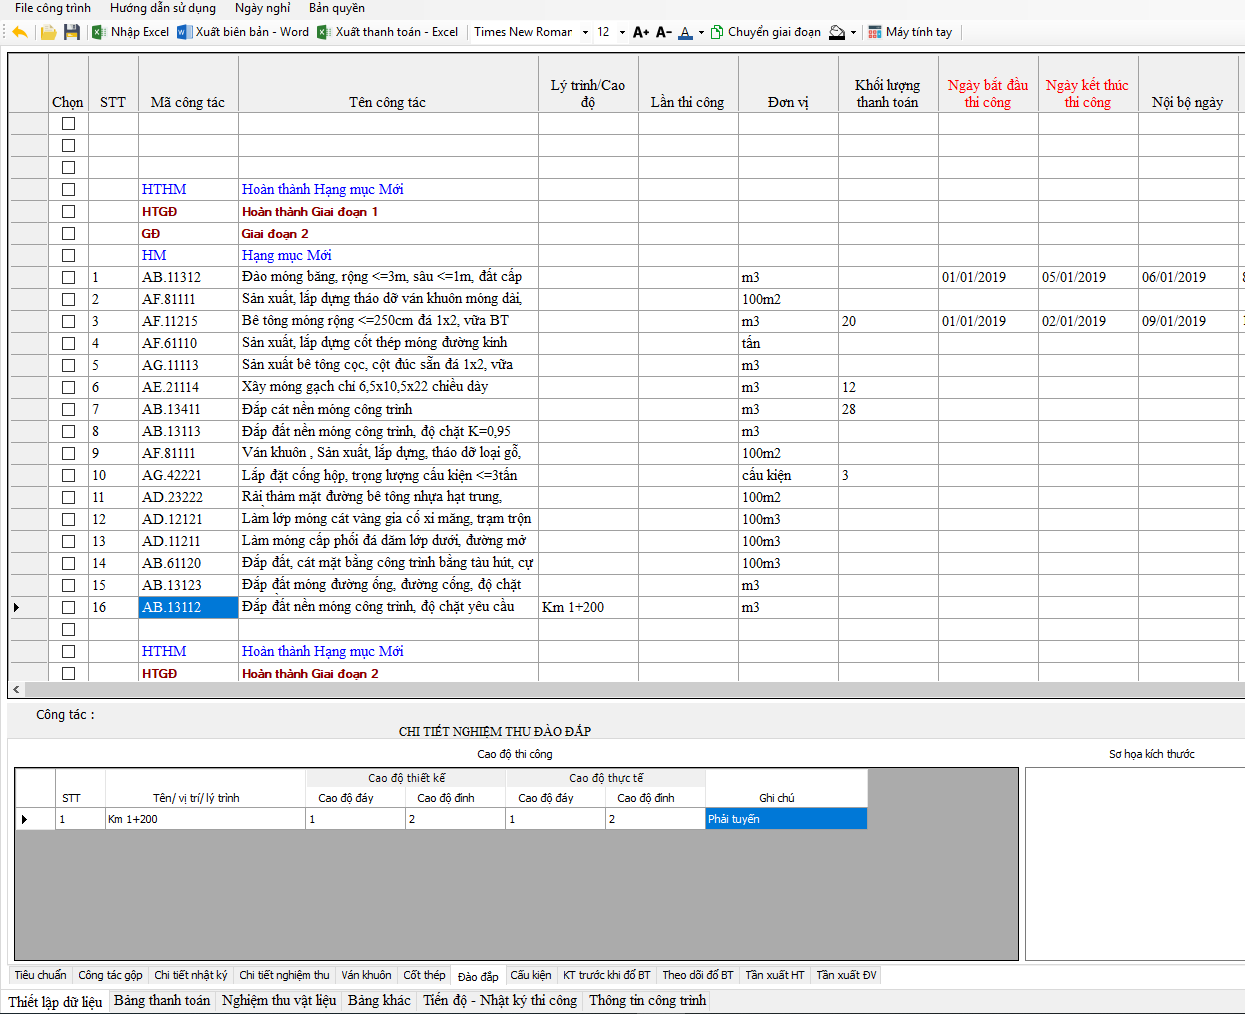Click the undo arrow icon
The width and height of the screenshot is (1245, 1014).
(19, 32)
